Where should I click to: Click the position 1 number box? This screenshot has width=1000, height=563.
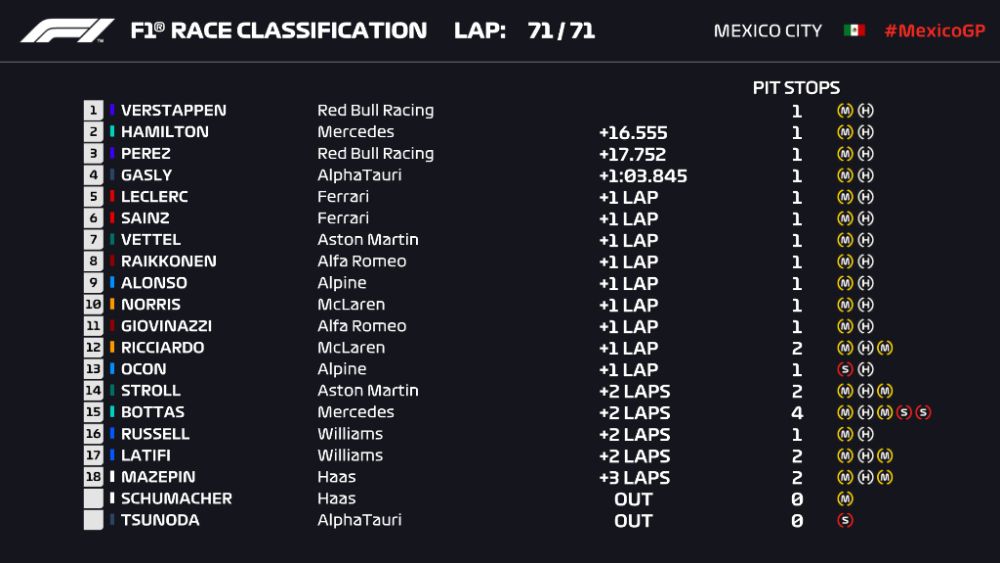pos(94,111)
